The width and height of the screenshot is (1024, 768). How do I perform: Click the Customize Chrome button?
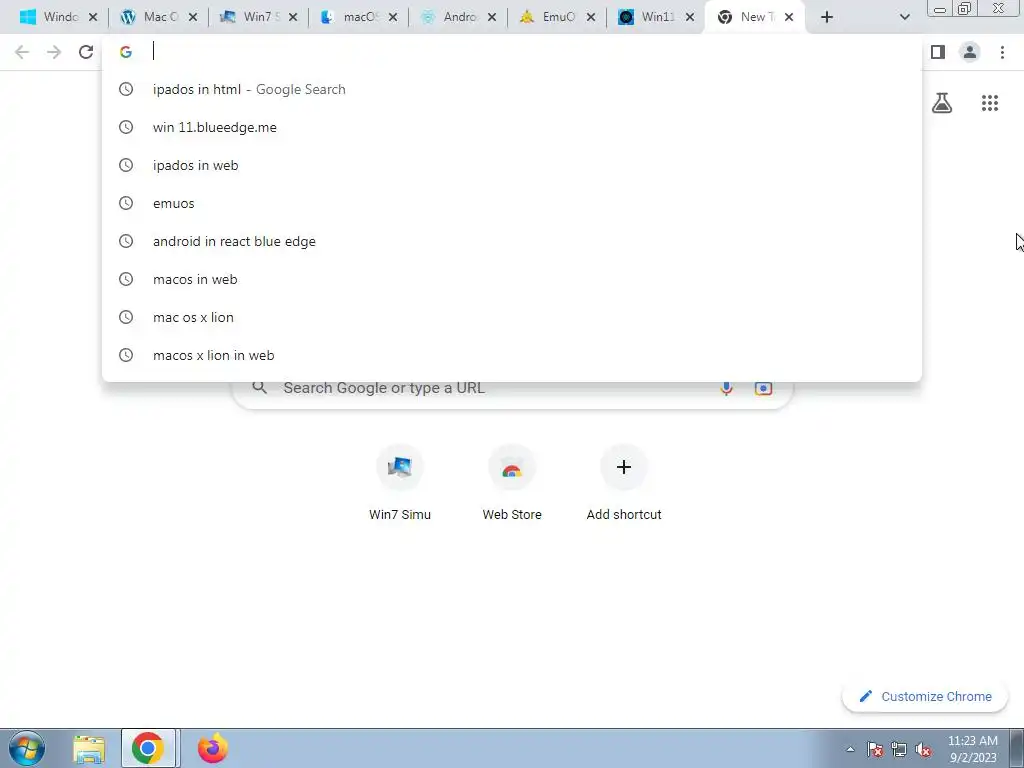[925, 697]
